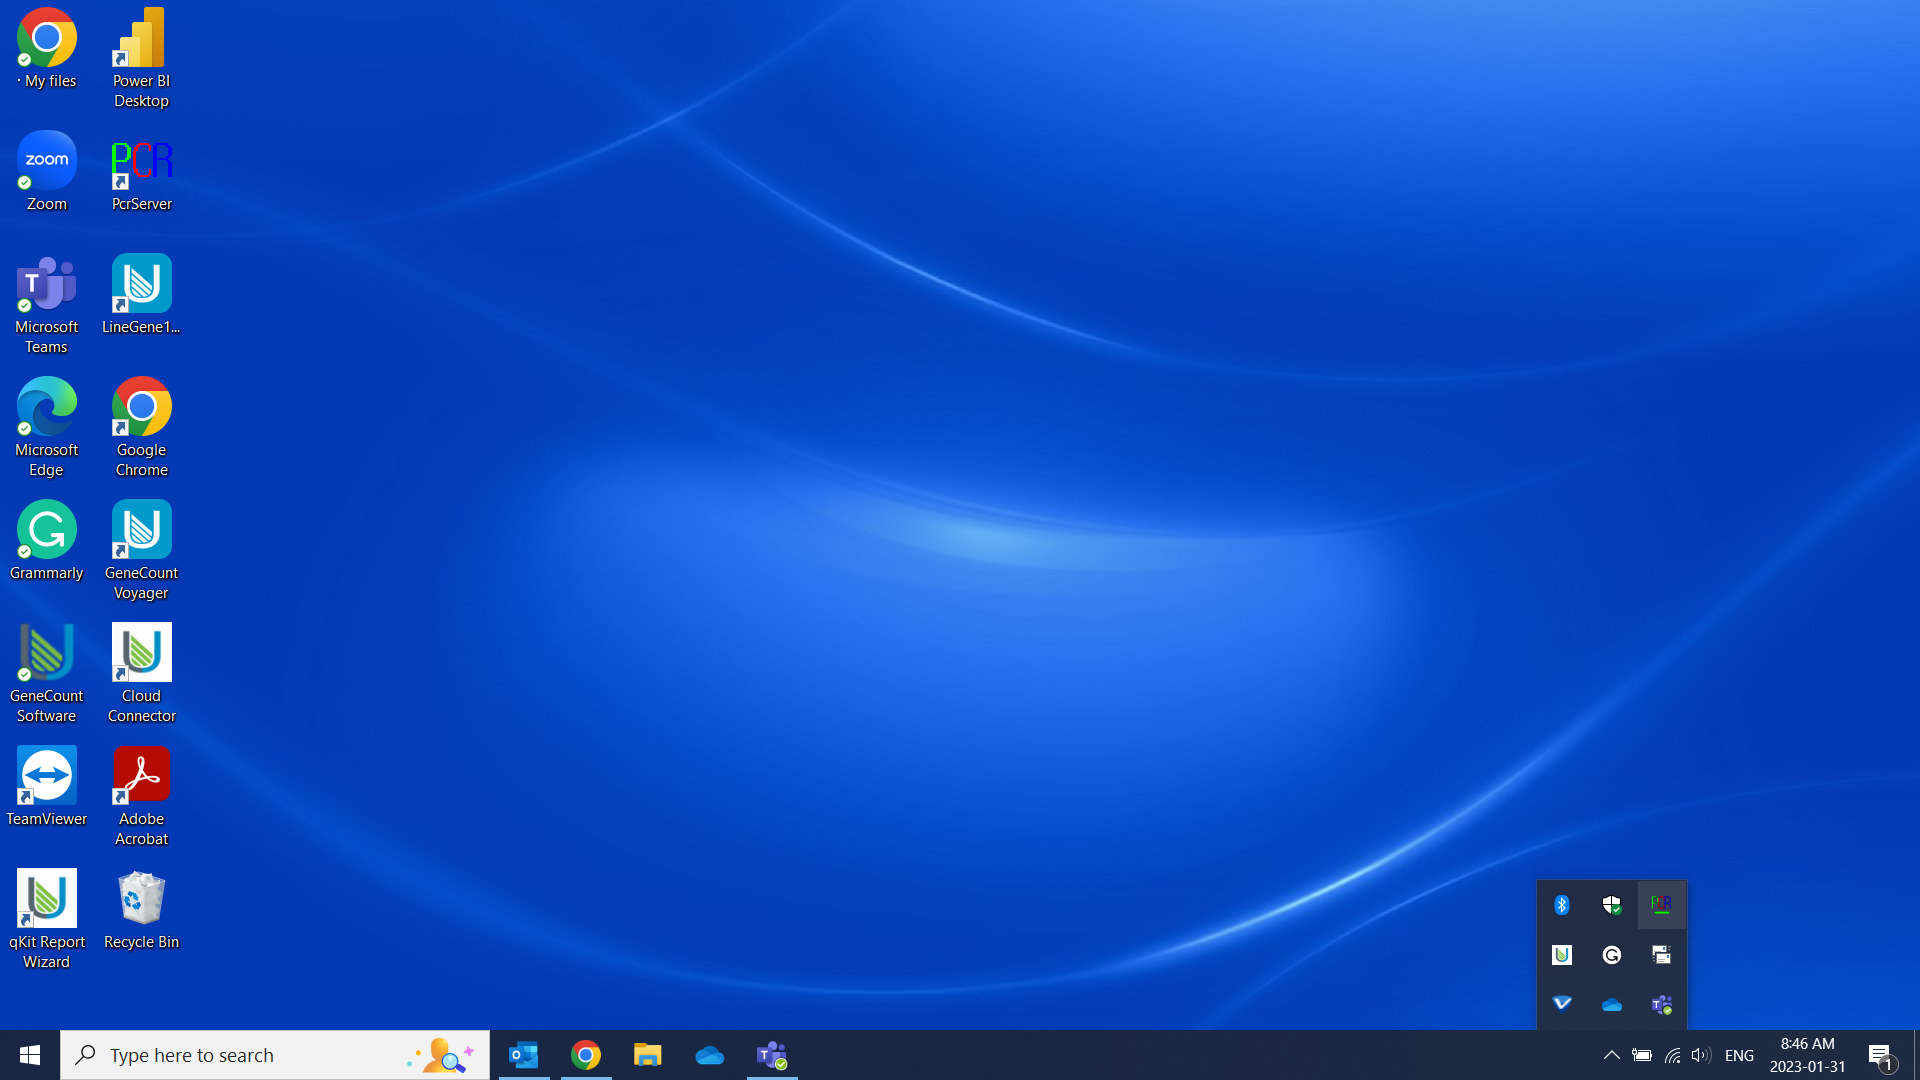Switch to Chrome in the taskbar
This screenshot has width=1920, height=1080.
[x=586, y=1055]
